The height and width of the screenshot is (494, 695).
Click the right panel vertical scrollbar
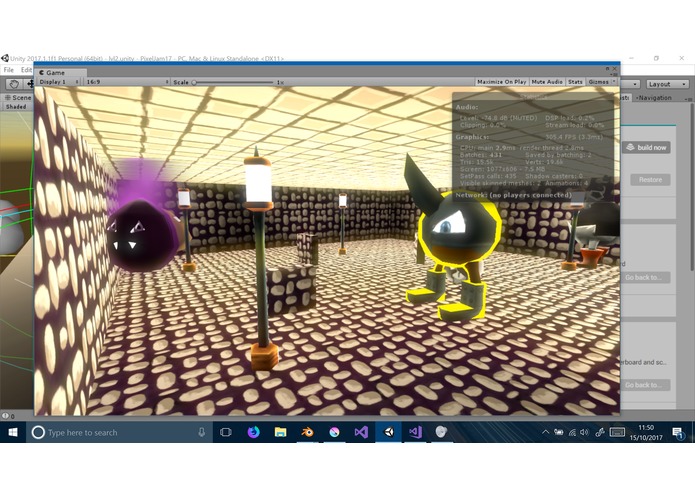[691, 186]
